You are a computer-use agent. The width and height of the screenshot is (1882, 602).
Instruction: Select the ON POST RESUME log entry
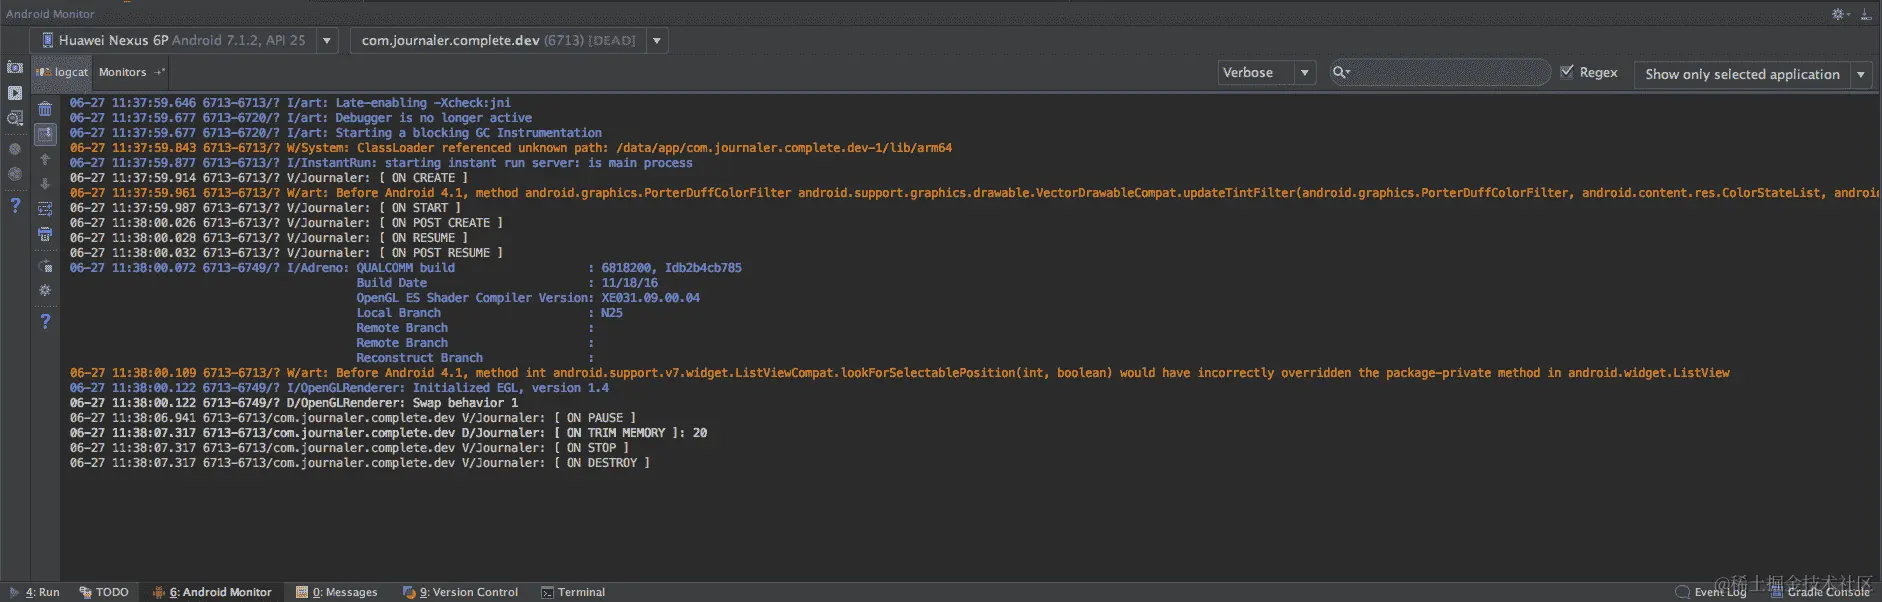[286, 253]
